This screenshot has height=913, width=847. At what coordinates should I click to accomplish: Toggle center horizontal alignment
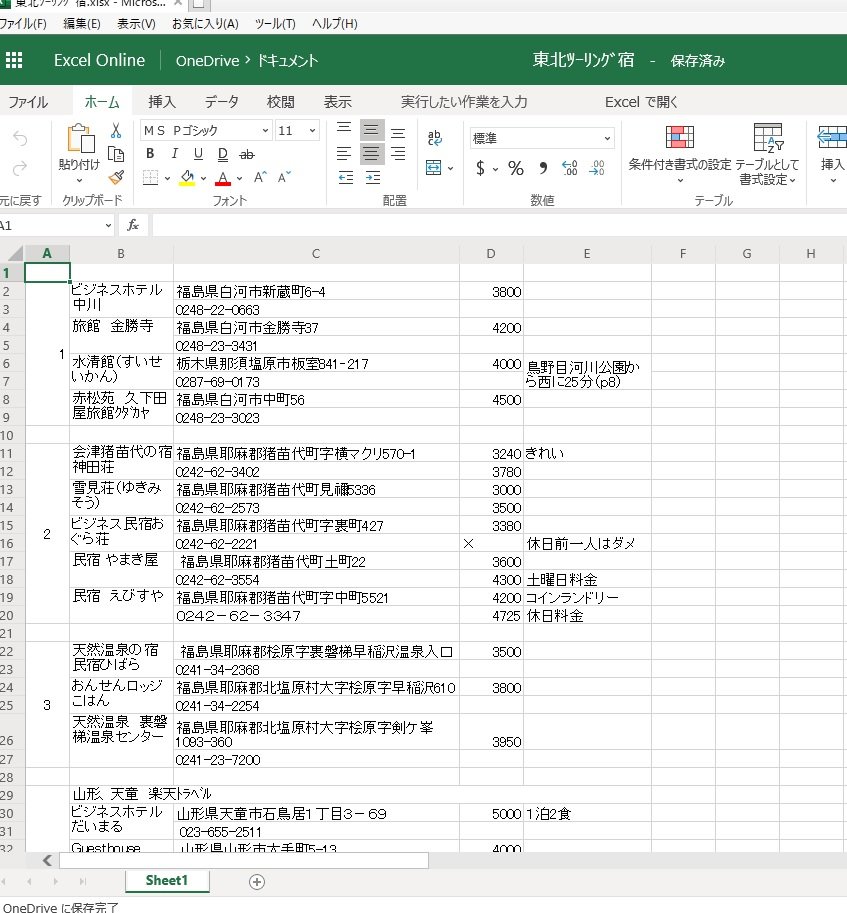371,154
